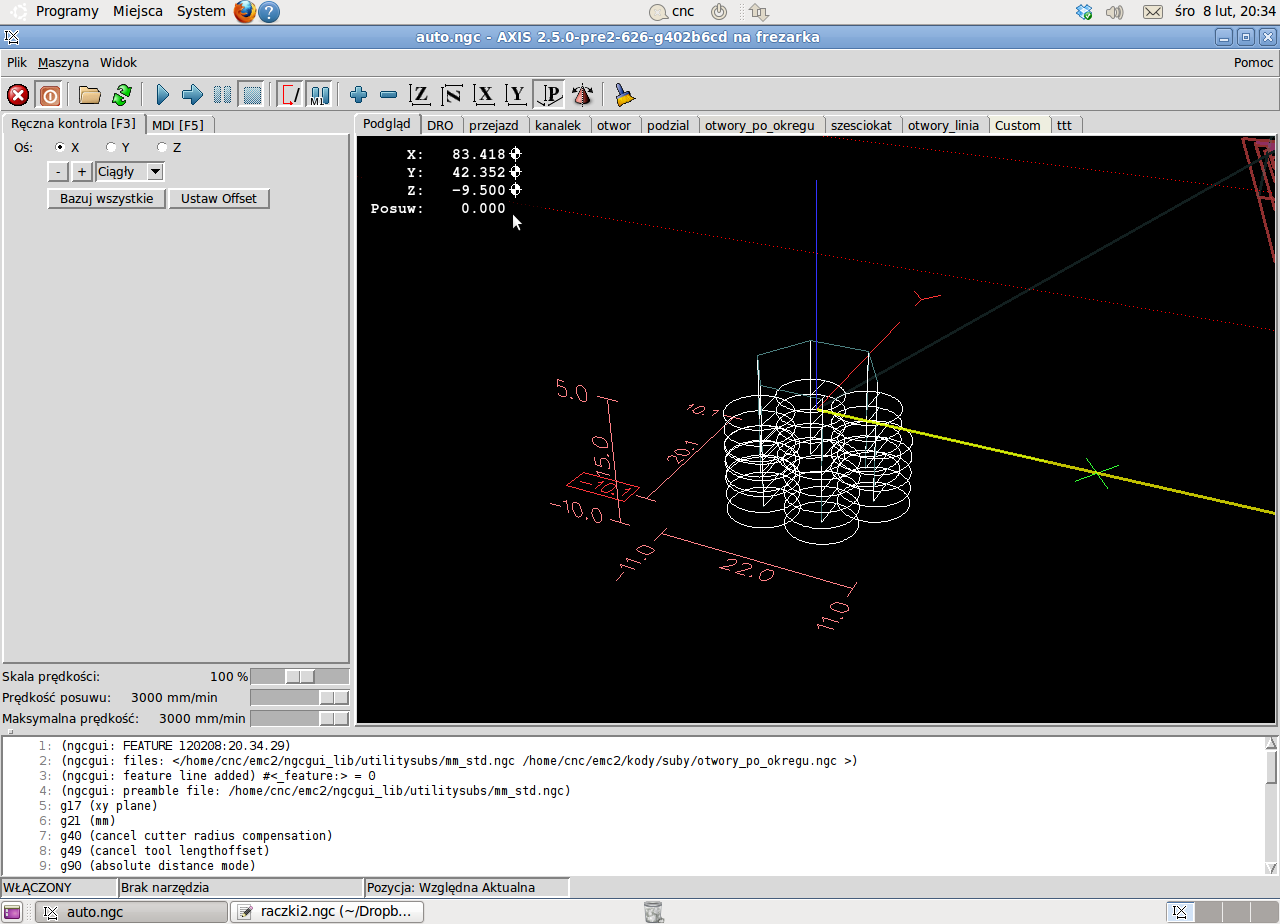Click Bazuj wszystkie button

pos(107,198)
